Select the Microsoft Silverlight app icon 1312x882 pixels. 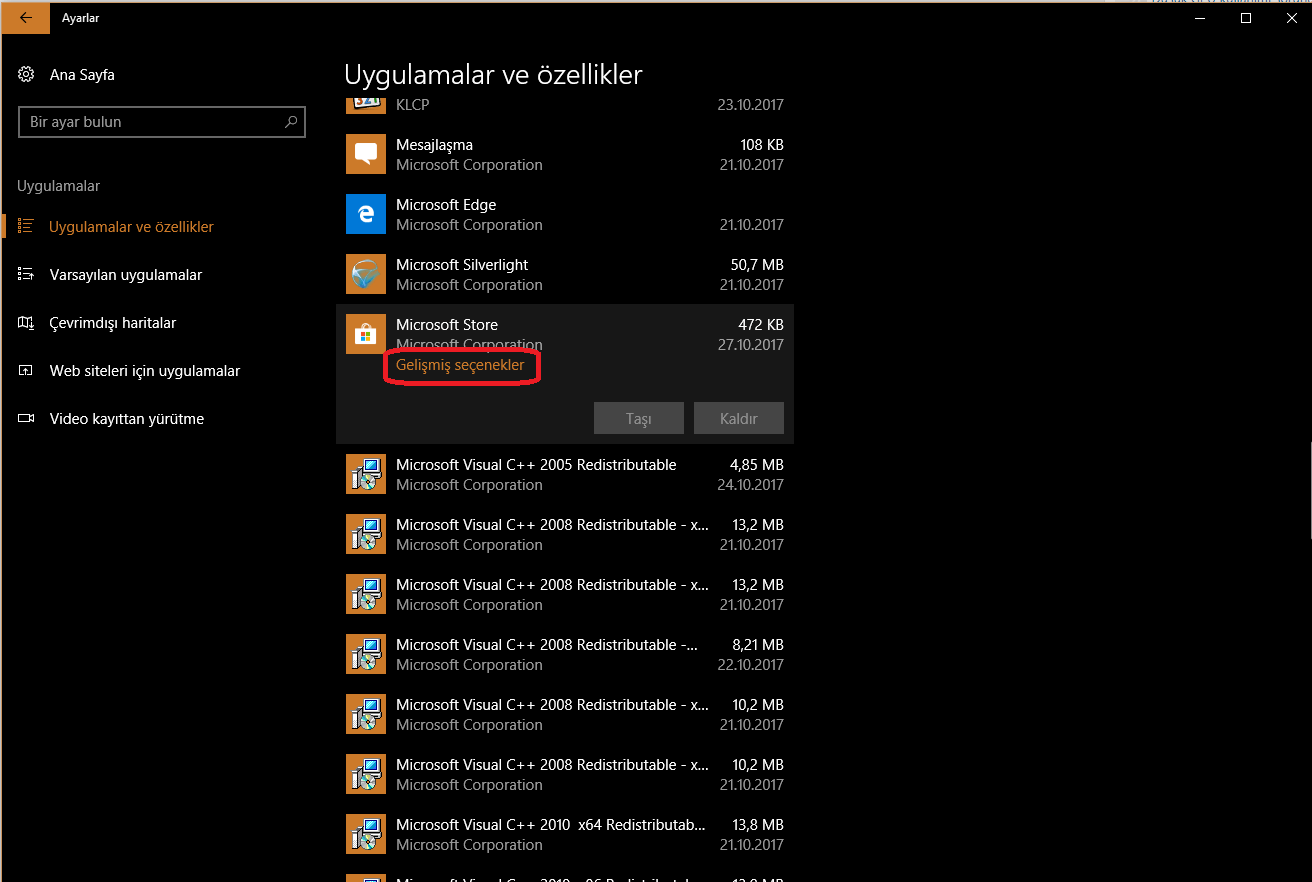[366, 274]
